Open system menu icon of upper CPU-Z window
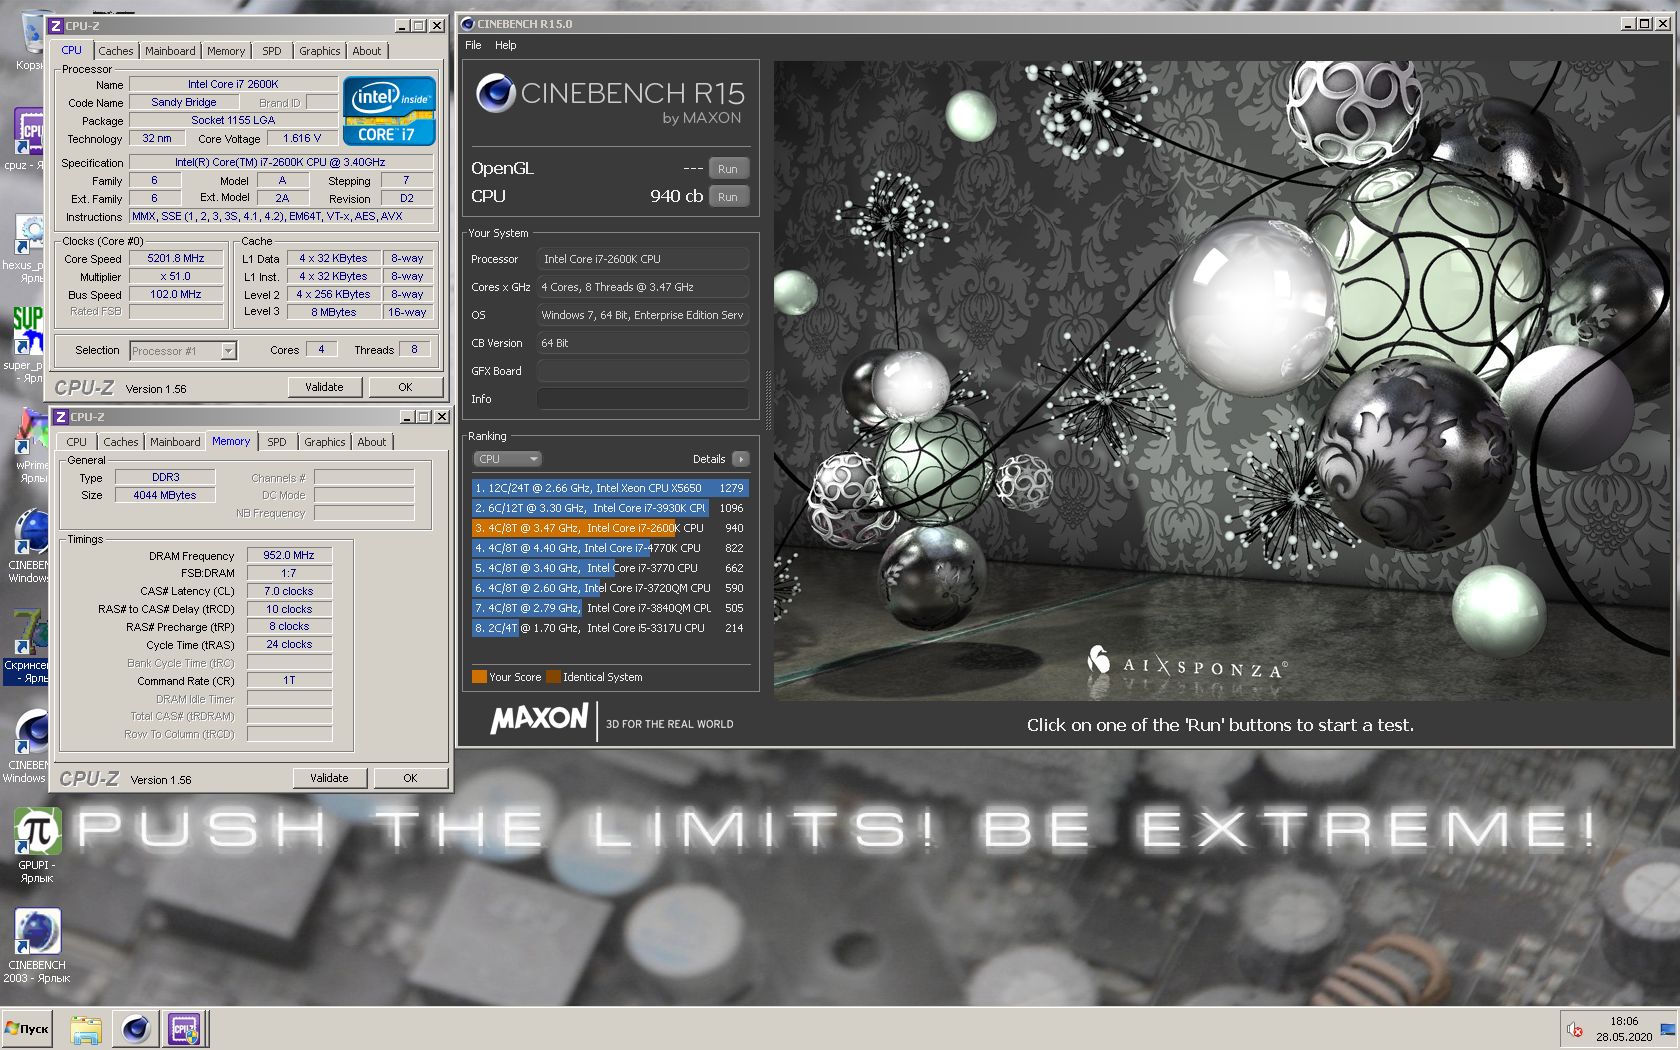The height and width of the screenshot is (1050, 1680). click(x=56, y=26)
